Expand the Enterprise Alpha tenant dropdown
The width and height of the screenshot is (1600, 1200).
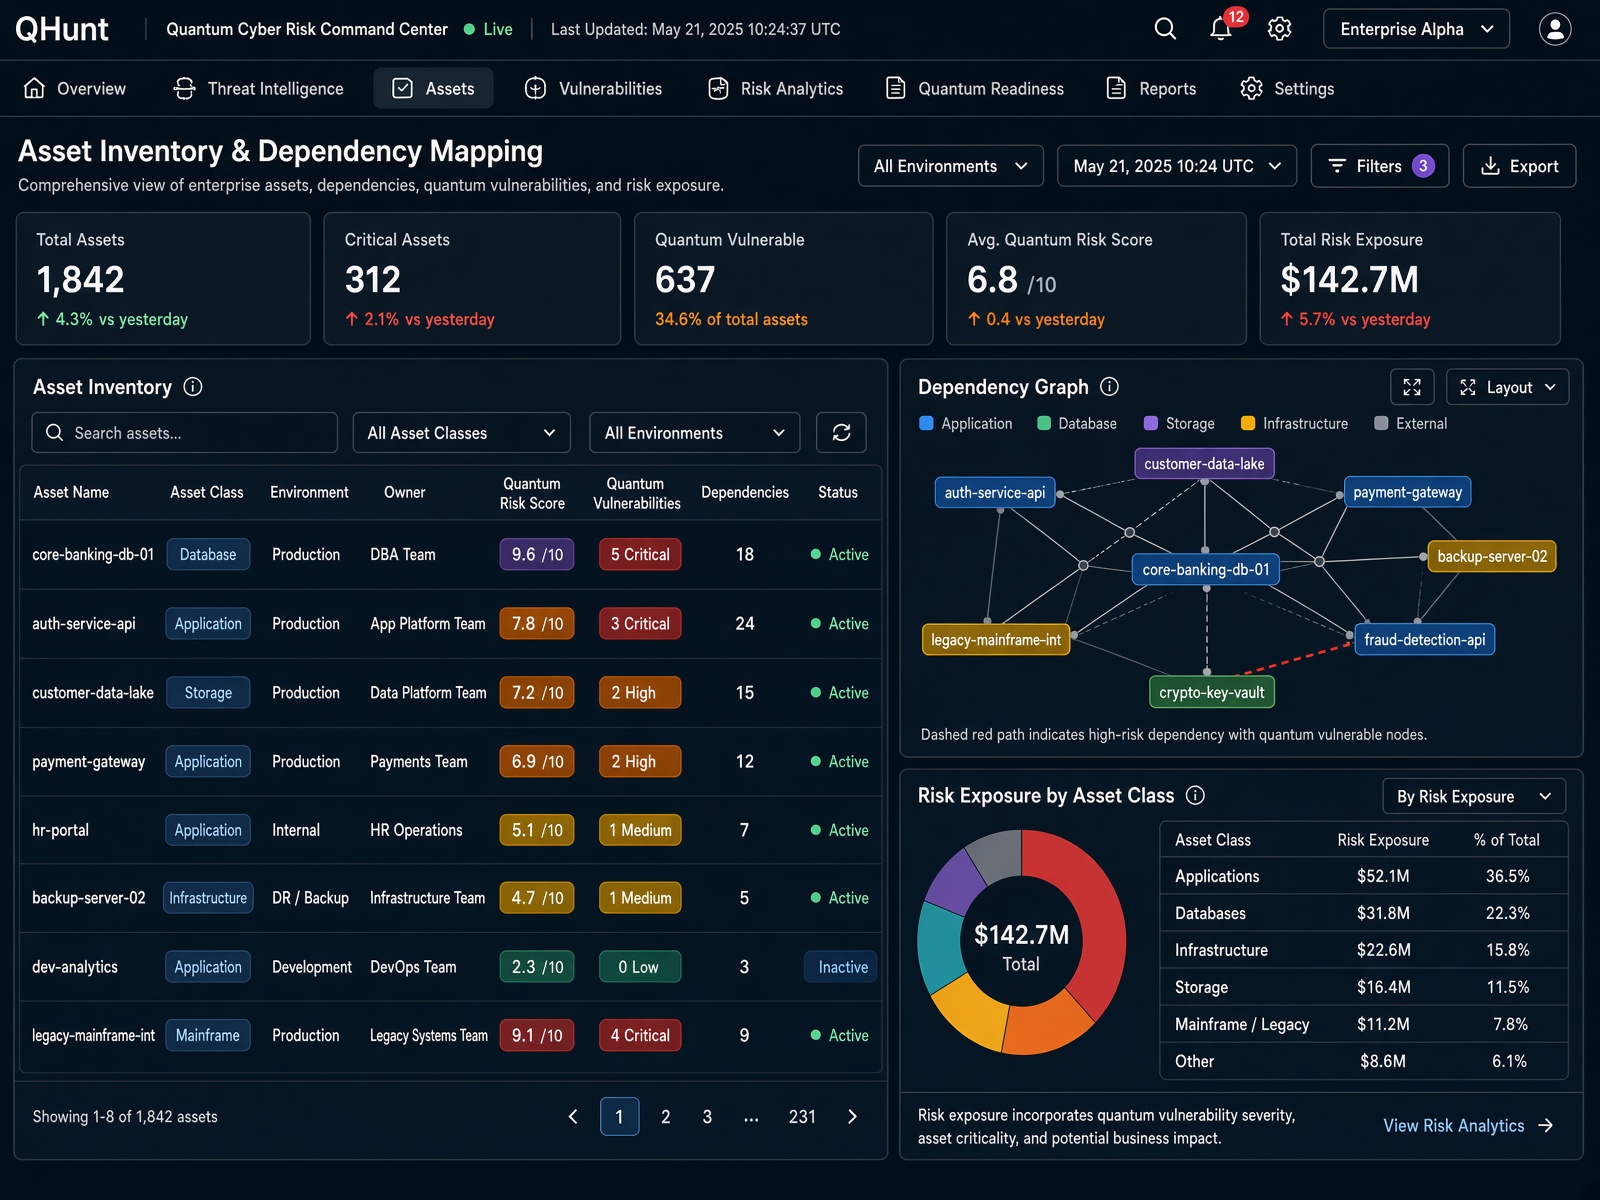pyautogui.click(x=1416, y=29)
